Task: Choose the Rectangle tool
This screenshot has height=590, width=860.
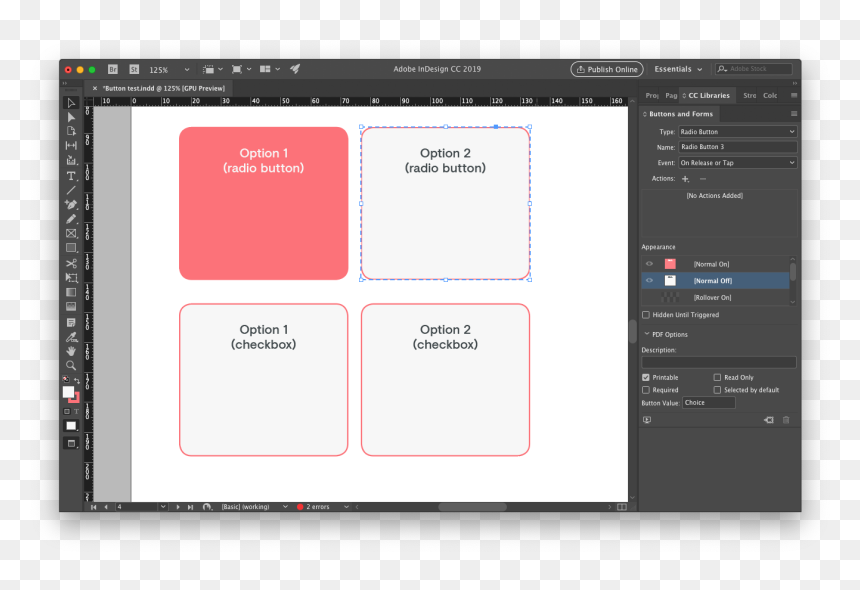Action: [x=71, y=248]
